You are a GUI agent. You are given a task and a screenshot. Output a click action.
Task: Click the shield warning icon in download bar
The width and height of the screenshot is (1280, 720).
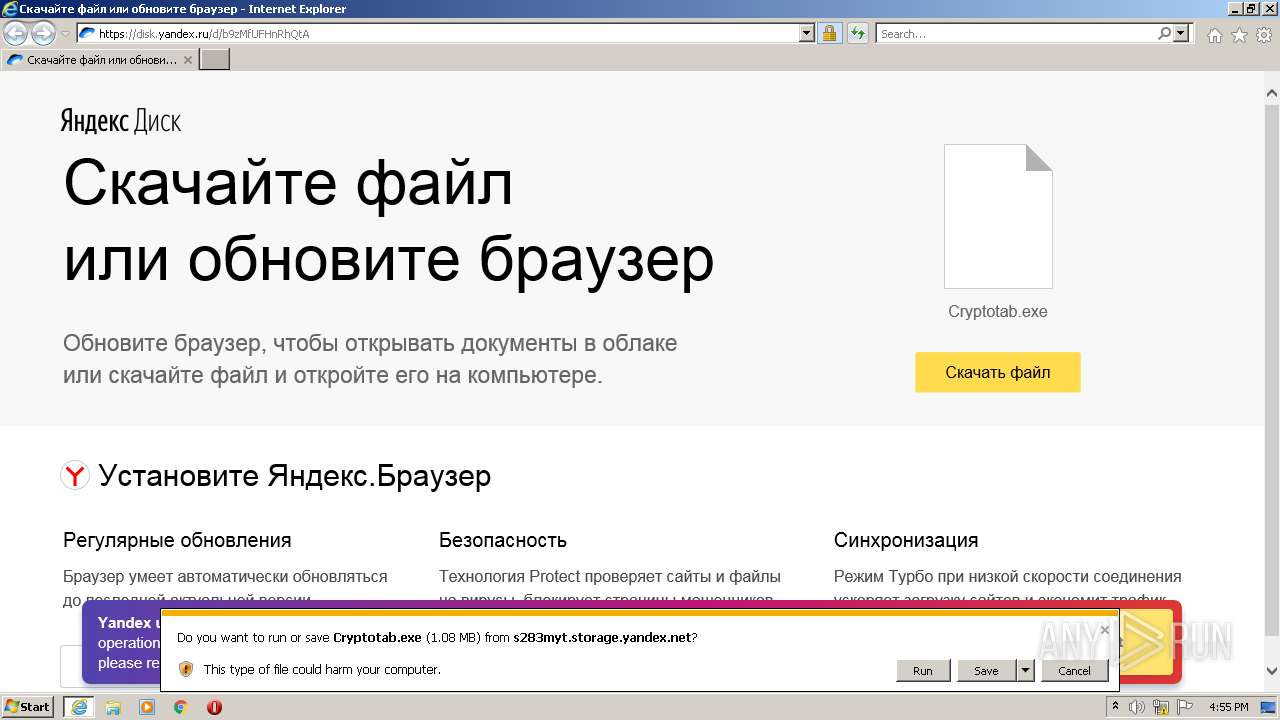[185, 669]
